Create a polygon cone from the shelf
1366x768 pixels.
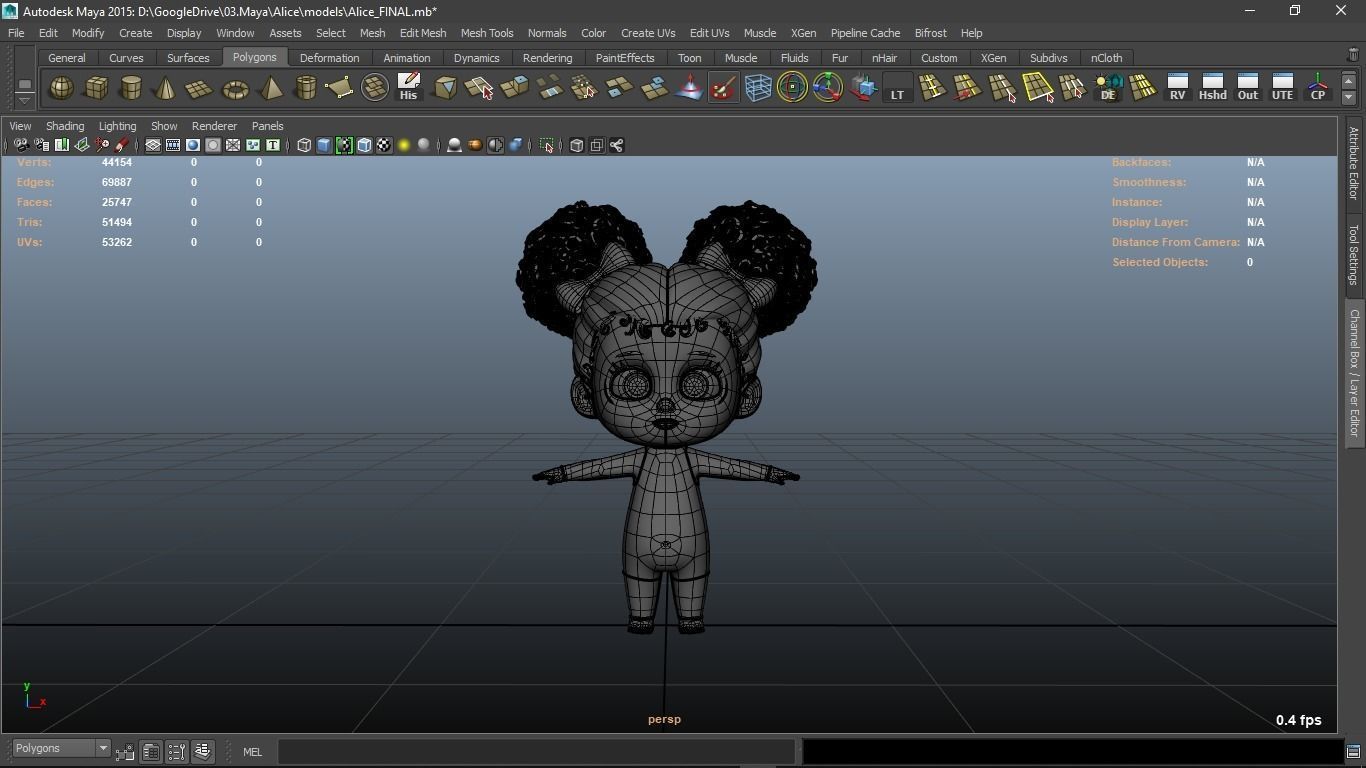click(x=165, y=89)
